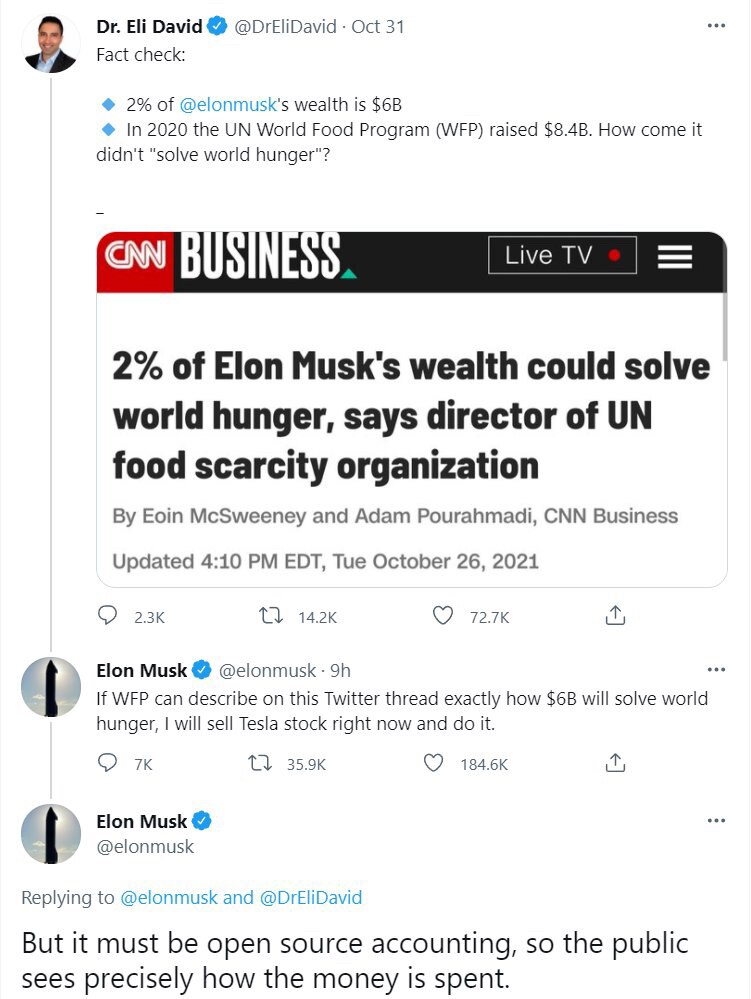Screen dimensions: 751x999
Task: Open the CNN Business article card
Action: 411,407
